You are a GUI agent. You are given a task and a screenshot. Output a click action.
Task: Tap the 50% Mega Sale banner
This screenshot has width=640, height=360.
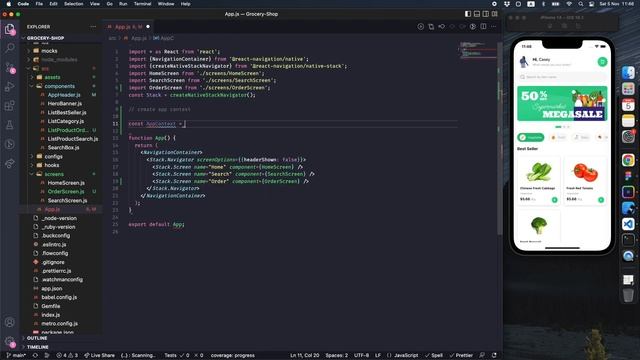[562, 103]
